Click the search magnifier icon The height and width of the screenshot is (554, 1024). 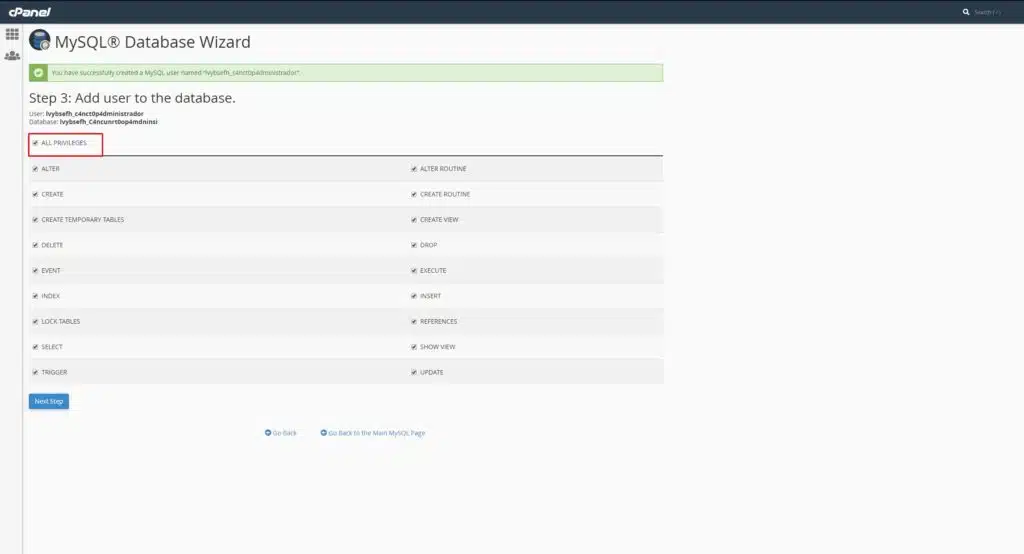click(x=966, y=12)
